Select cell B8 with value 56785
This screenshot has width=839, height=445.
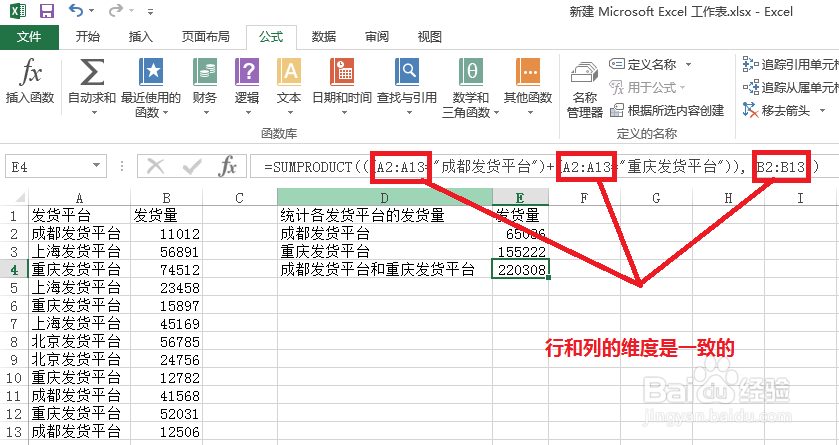click(166, 341)
